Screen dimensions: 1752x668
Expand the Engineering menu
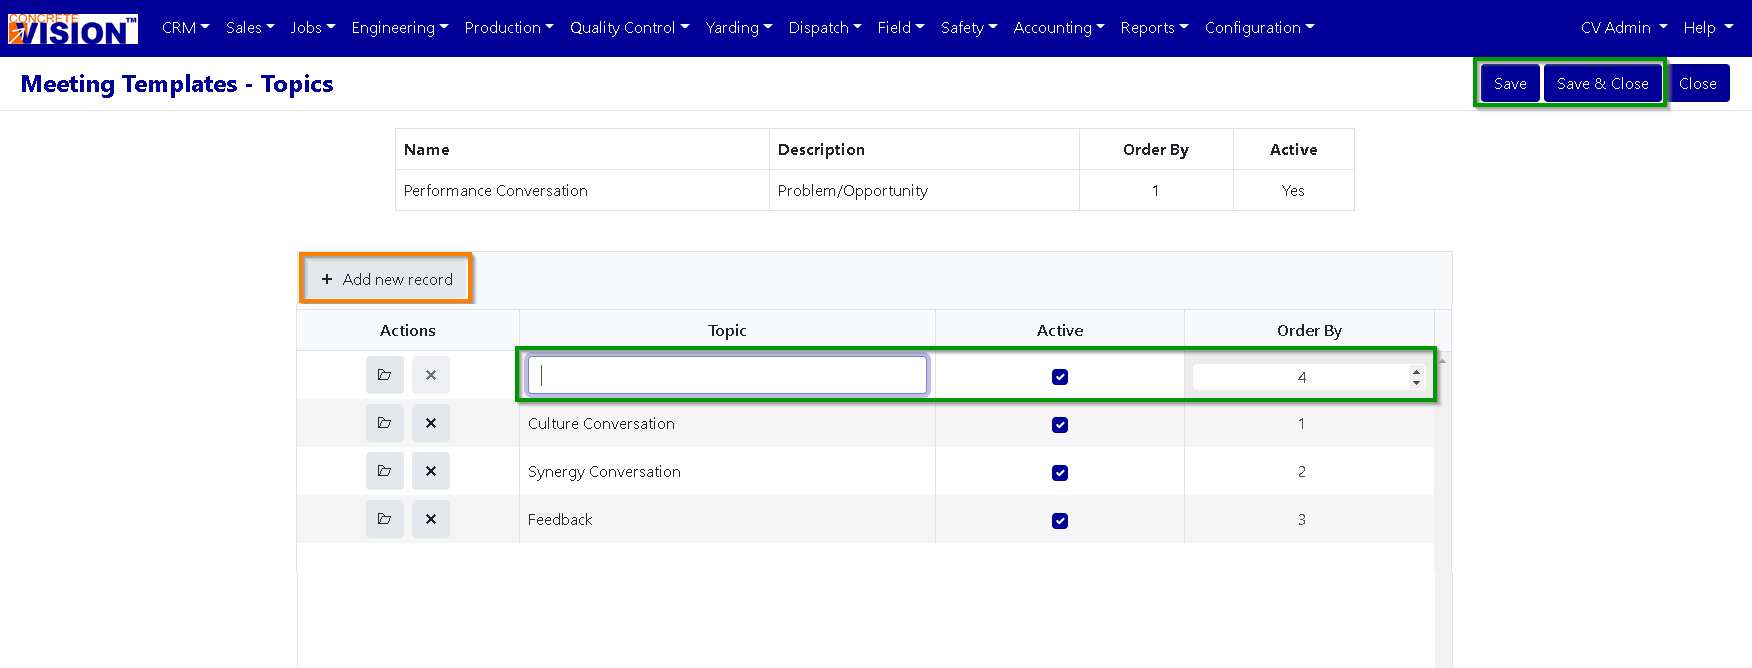[400, 28]
